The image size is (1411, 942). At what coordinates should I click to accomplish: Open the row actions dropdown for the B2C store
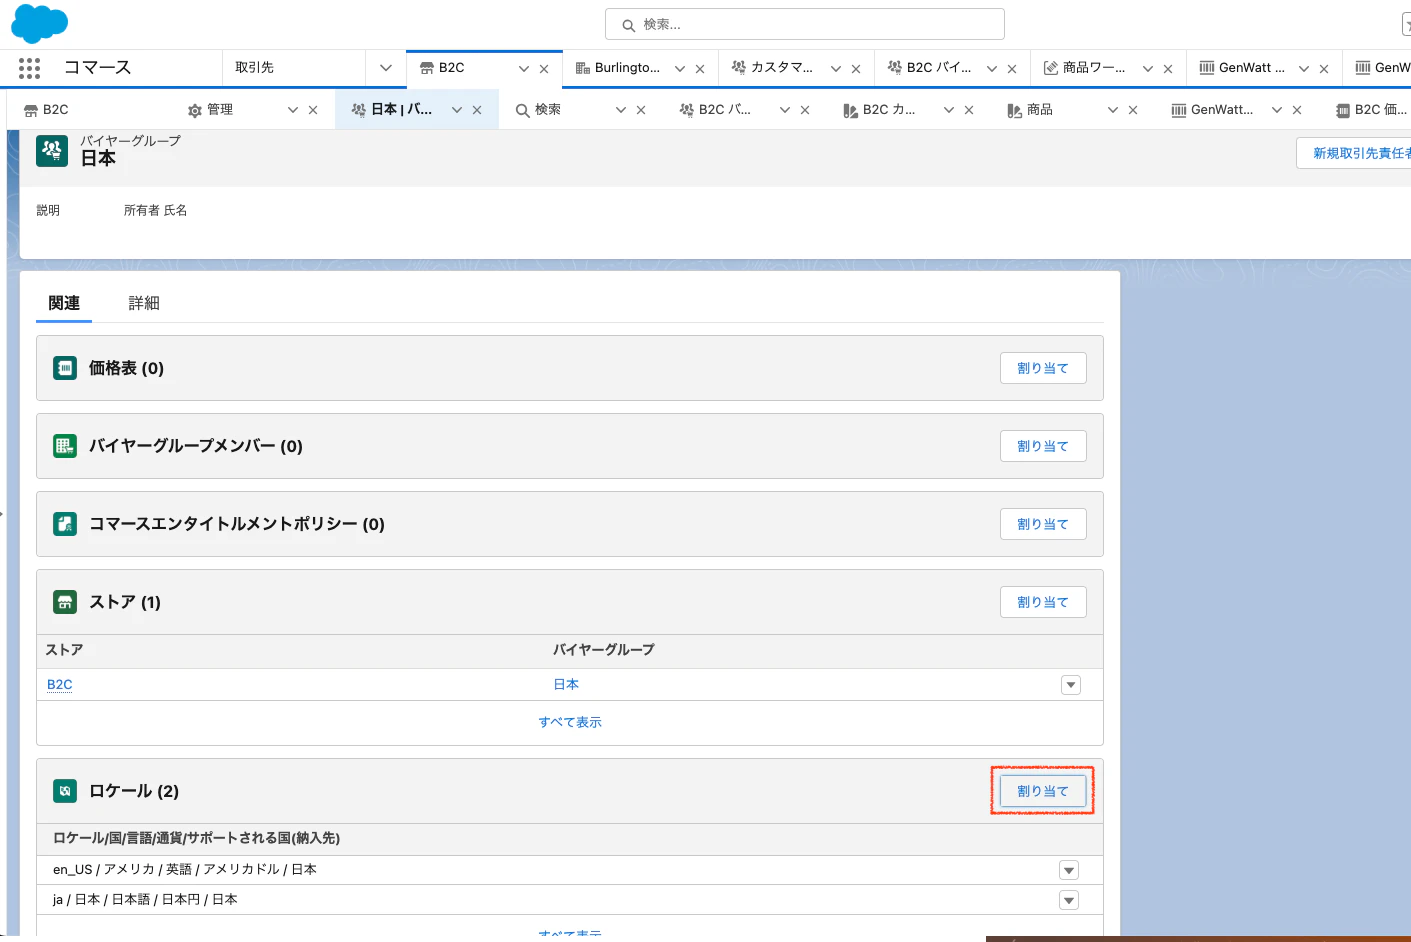(x=1071, y=685)
